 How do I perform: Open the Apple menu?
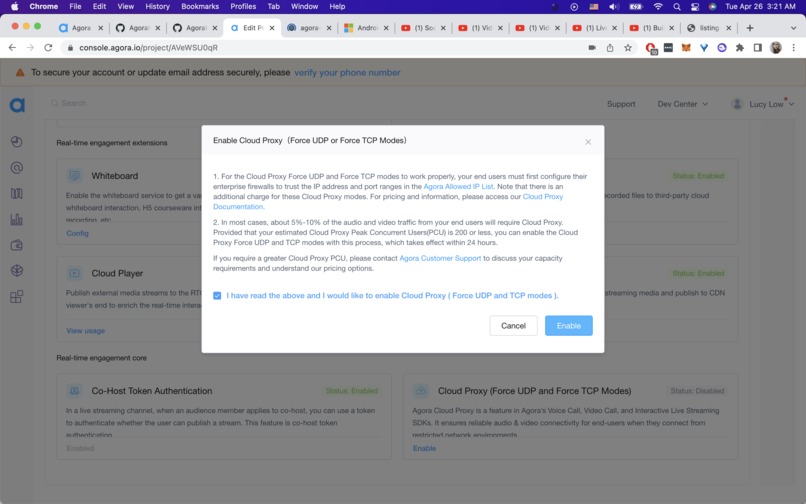point(14,7)
